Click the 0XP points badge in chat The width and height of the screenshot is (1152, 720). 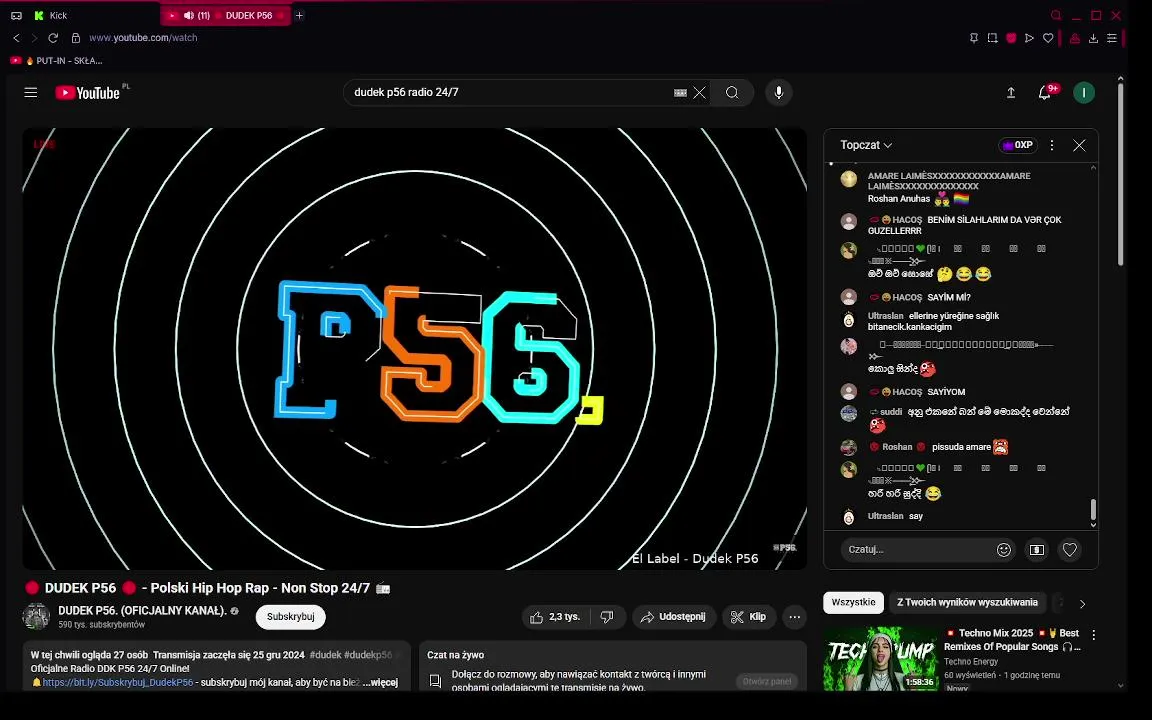pyautogui.click(x=1018, y=145)
